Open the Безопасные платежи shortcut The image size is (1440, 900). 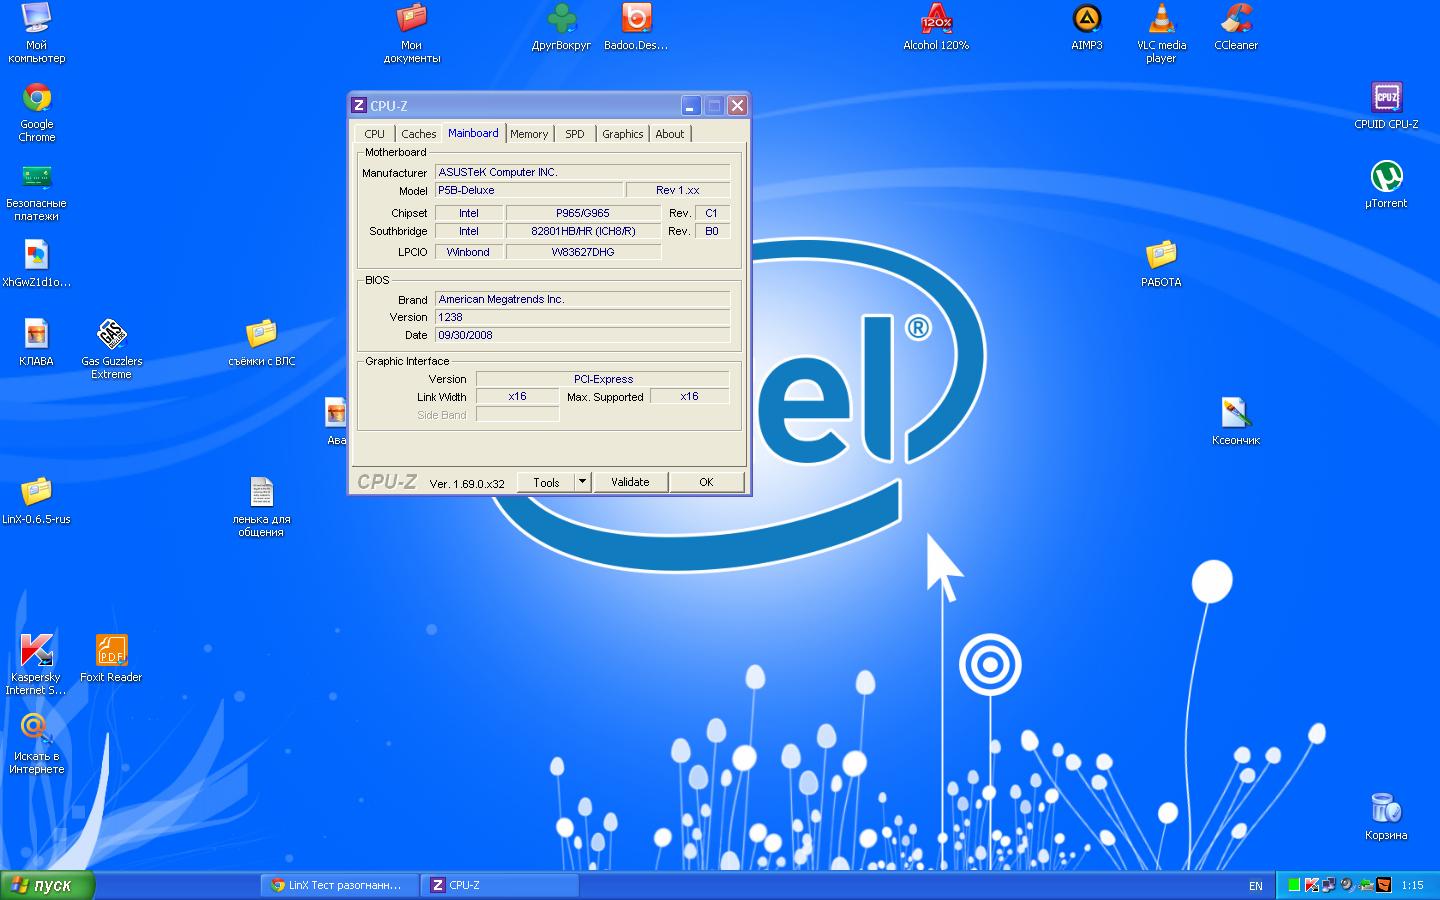[37, 192]
